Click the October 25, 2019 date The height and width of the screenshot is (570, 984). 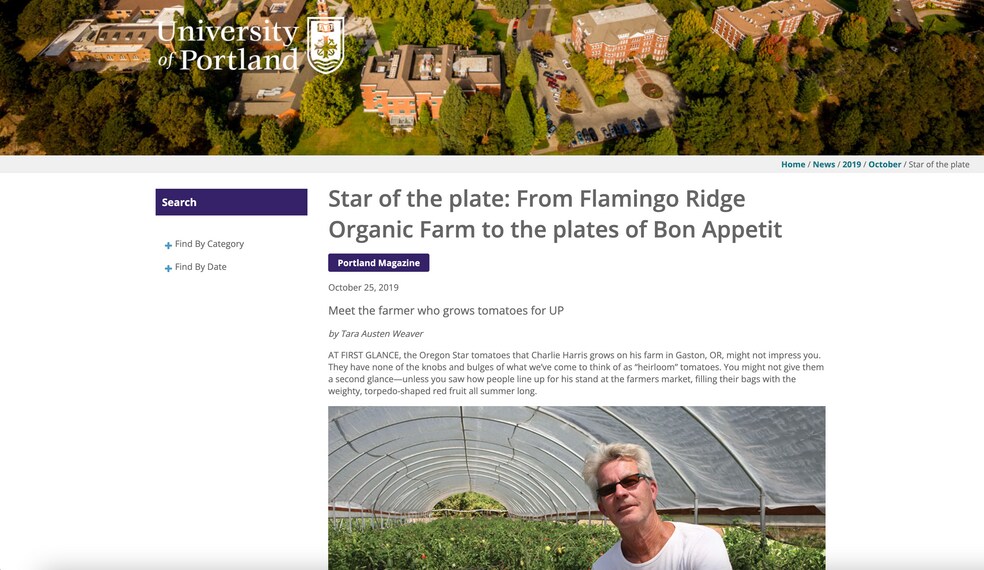[363, 288]
